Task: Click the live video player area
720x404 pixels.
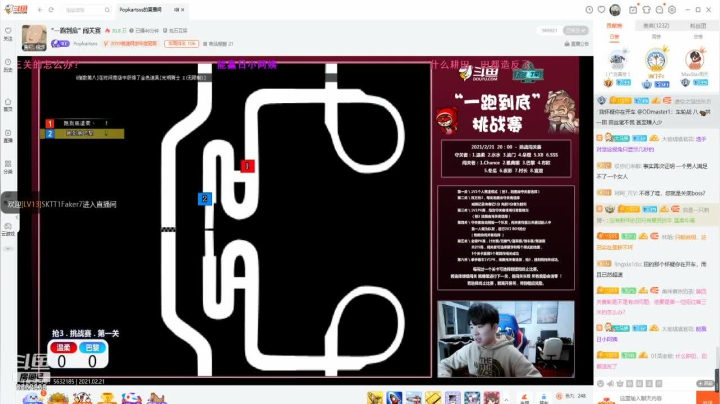Action: pyautogui.click(x=305, y=220)
